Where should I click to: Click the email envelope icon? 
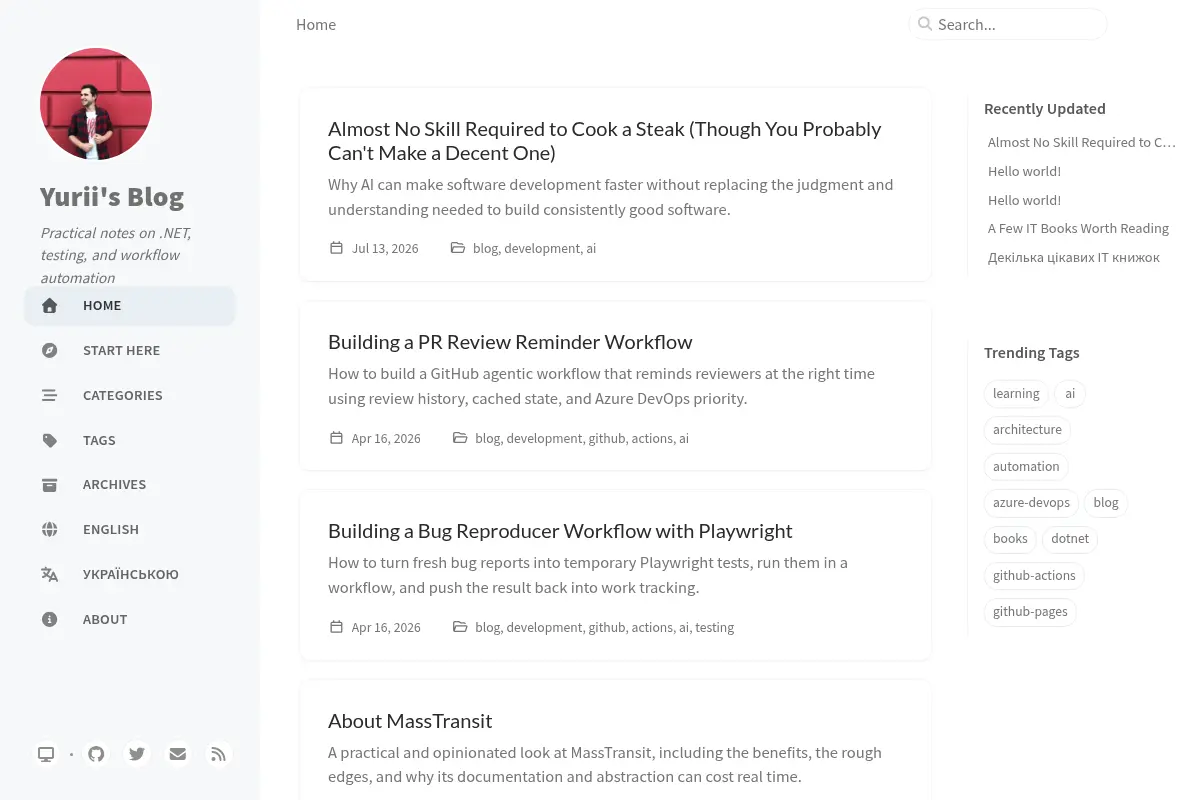178,754
